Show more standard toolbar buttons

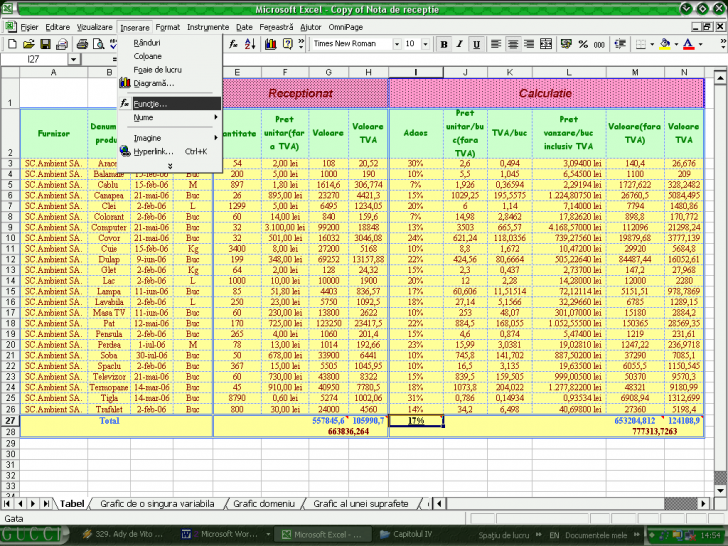pyautogui.click(x=301, y=44)
